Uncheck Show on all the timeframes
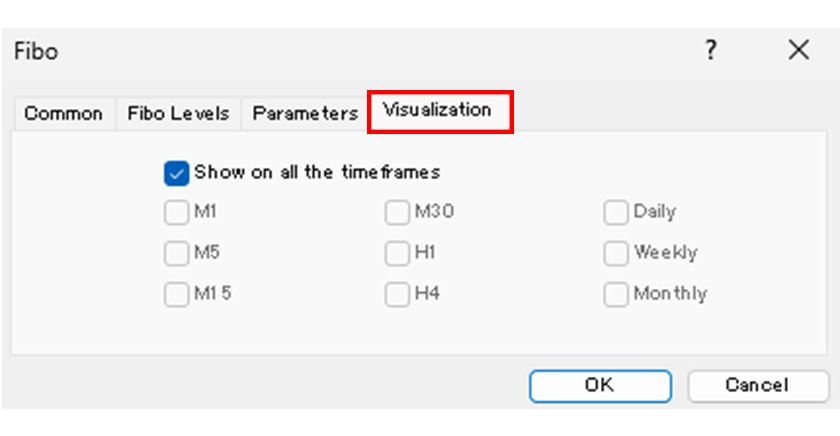This screenshot has height=436, width=840. pos(177,173)
